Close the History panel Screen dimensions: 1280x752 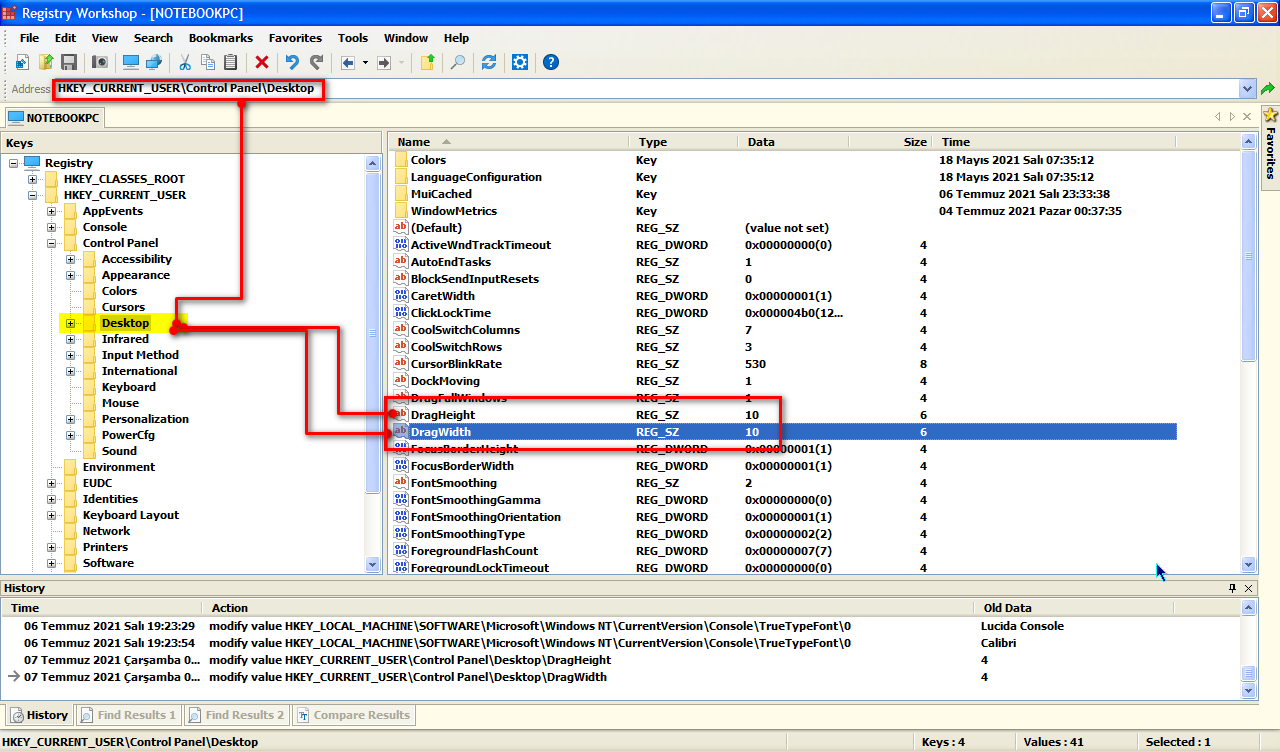pyautogui.click(x=1248, y=588)
